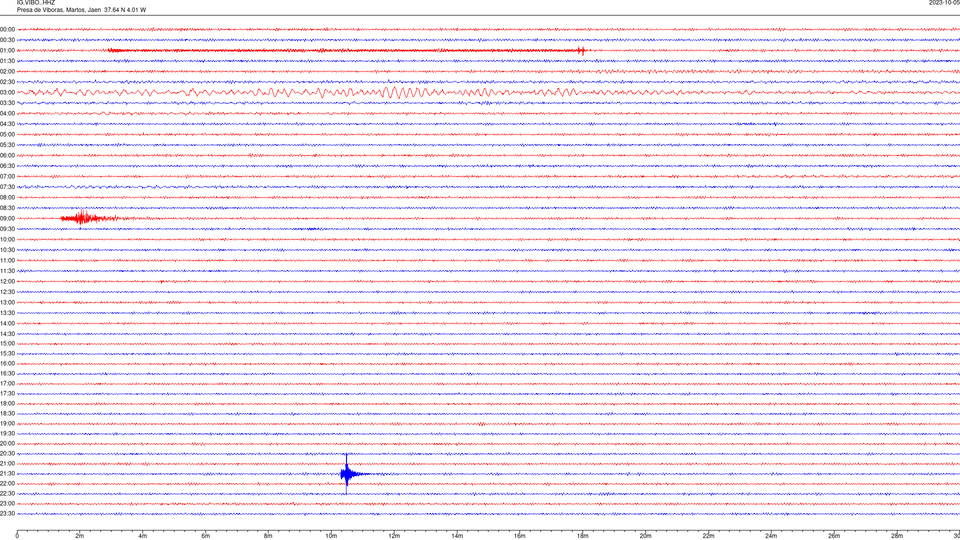Click the blue spike event on 21:30 trace
Screen dimensions: 960x540
click(348, 474)
